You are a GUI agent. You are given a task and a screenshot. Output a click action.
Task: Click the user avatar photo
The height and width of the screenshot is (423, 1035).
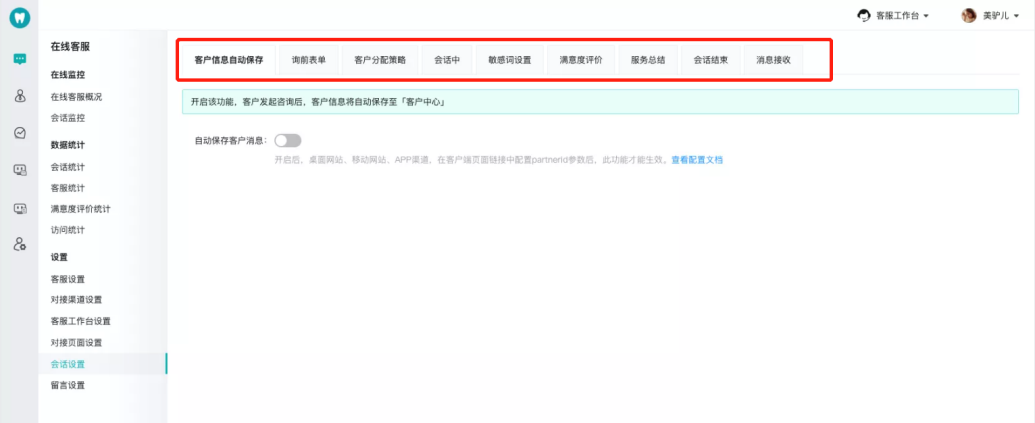coord(968,16)
